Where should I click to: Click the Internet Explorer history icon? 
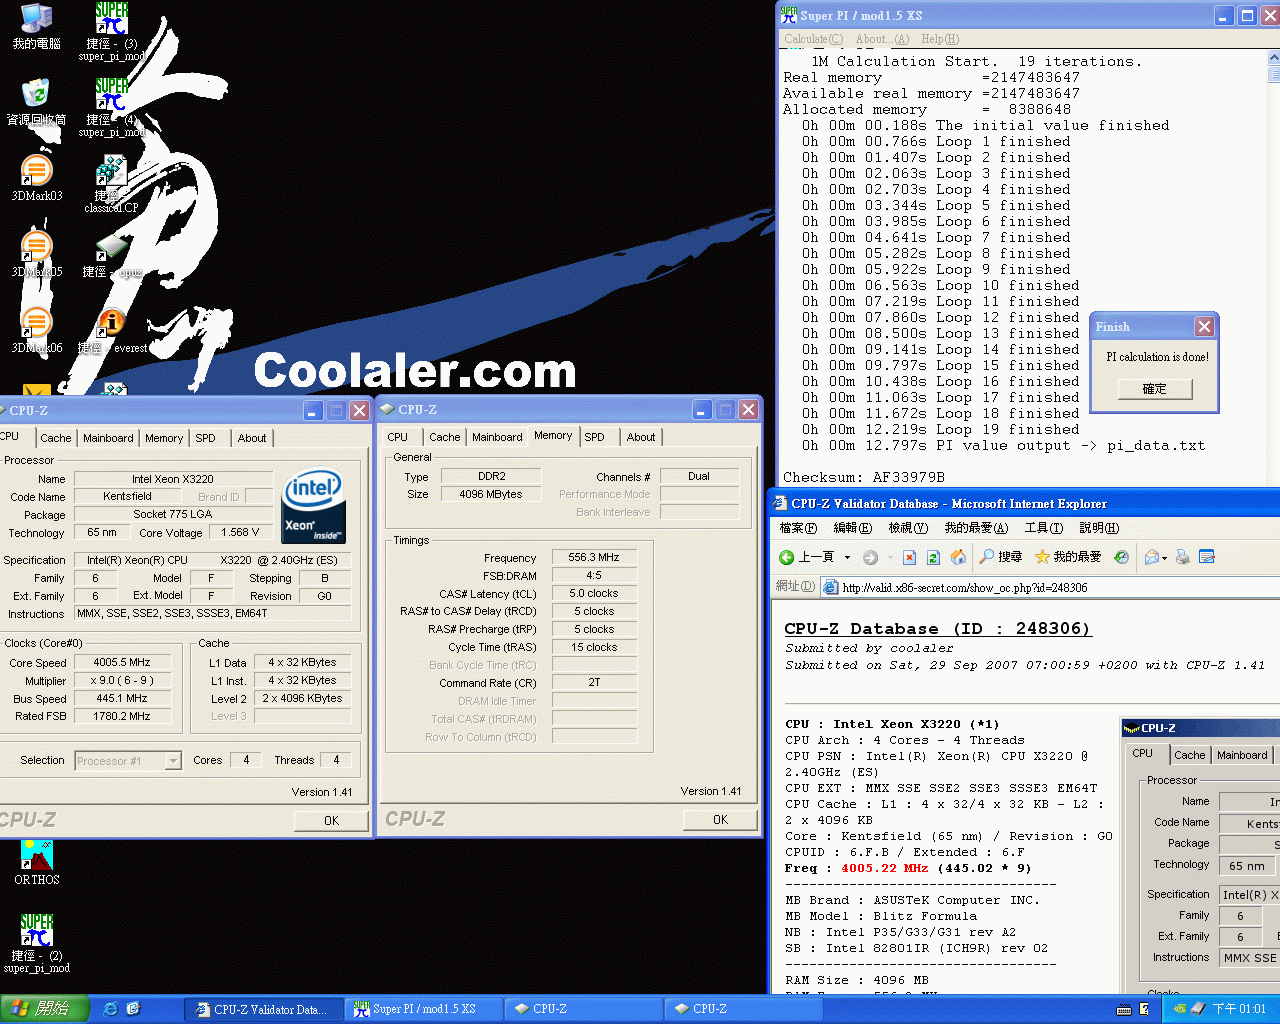1121,557
